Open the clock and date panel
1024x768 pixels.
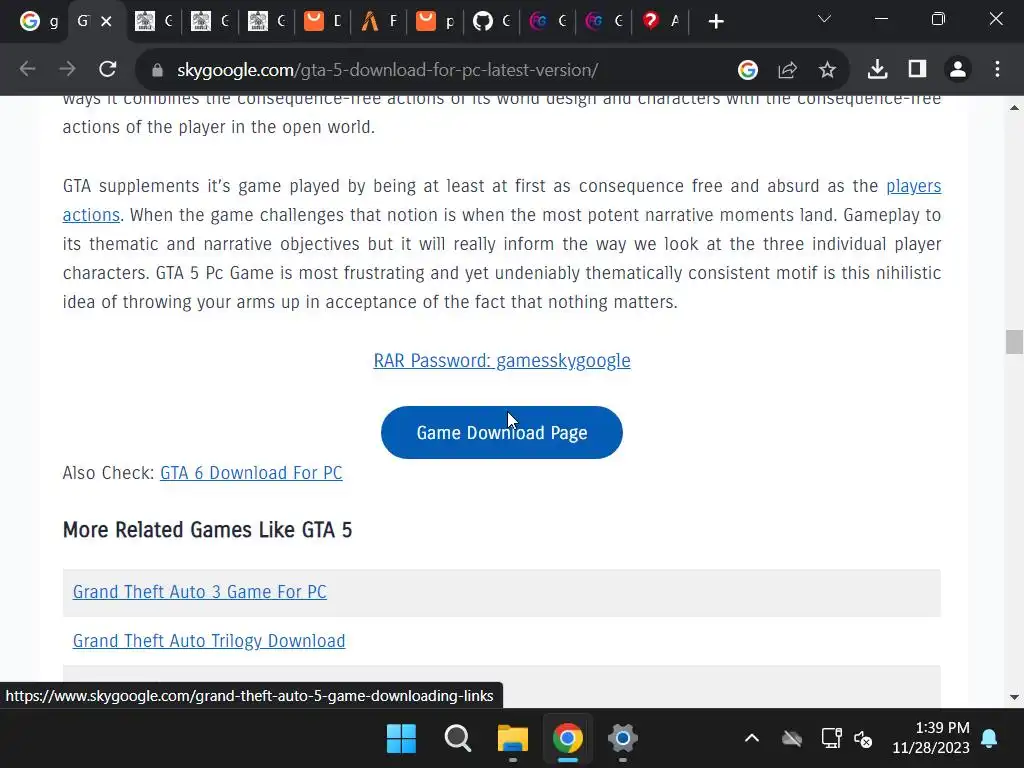pos(931,738)
